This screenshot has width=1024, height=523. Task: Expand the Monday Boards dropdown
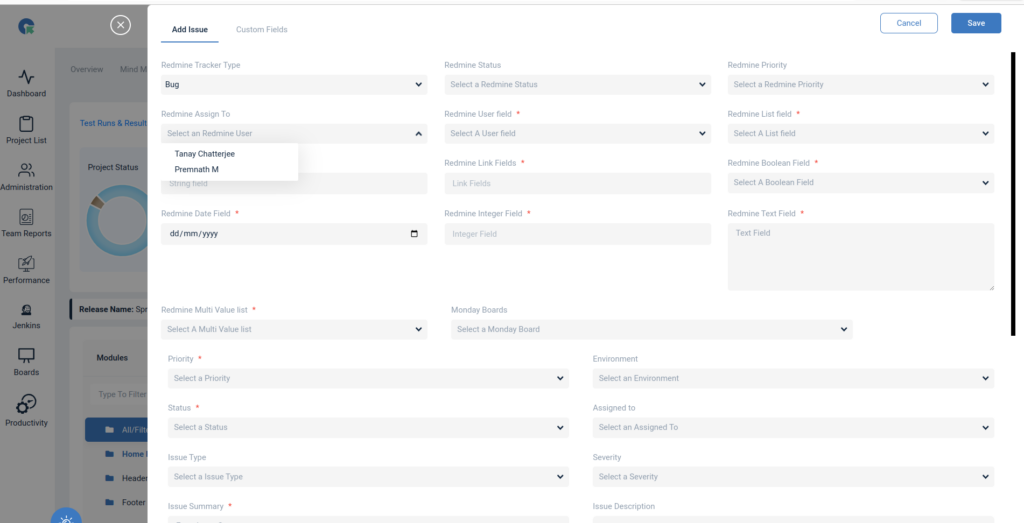[x=651, y=330]
